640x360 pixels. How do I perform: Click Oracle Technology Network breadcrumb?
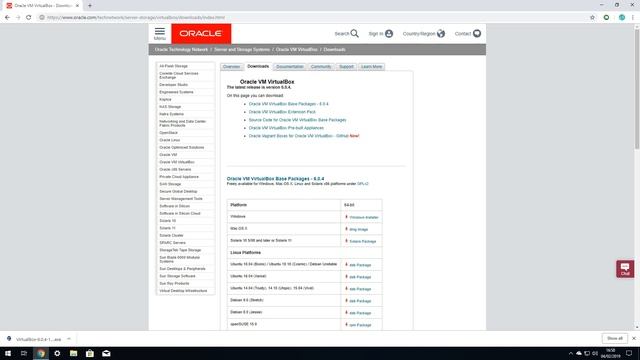(x=181, y=49)
